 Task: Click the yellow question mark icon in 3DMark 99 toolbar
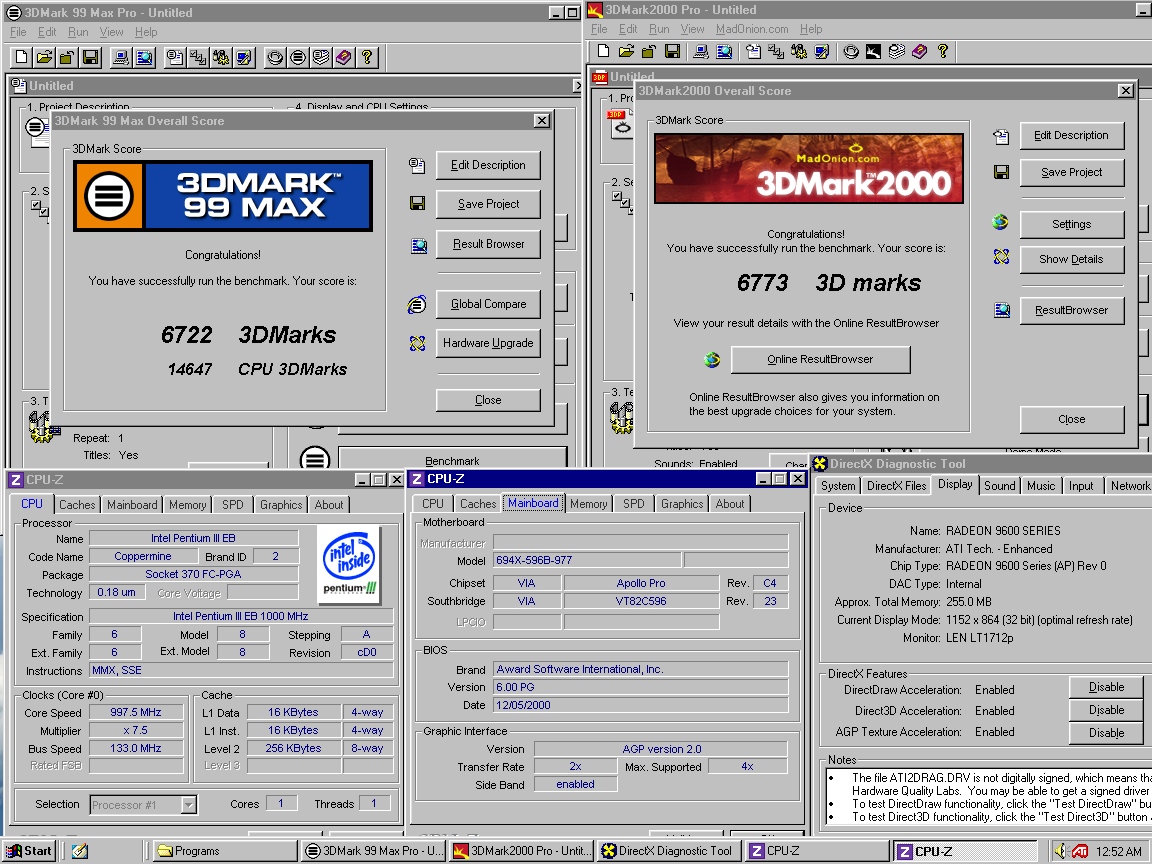(x=367, y=57)
